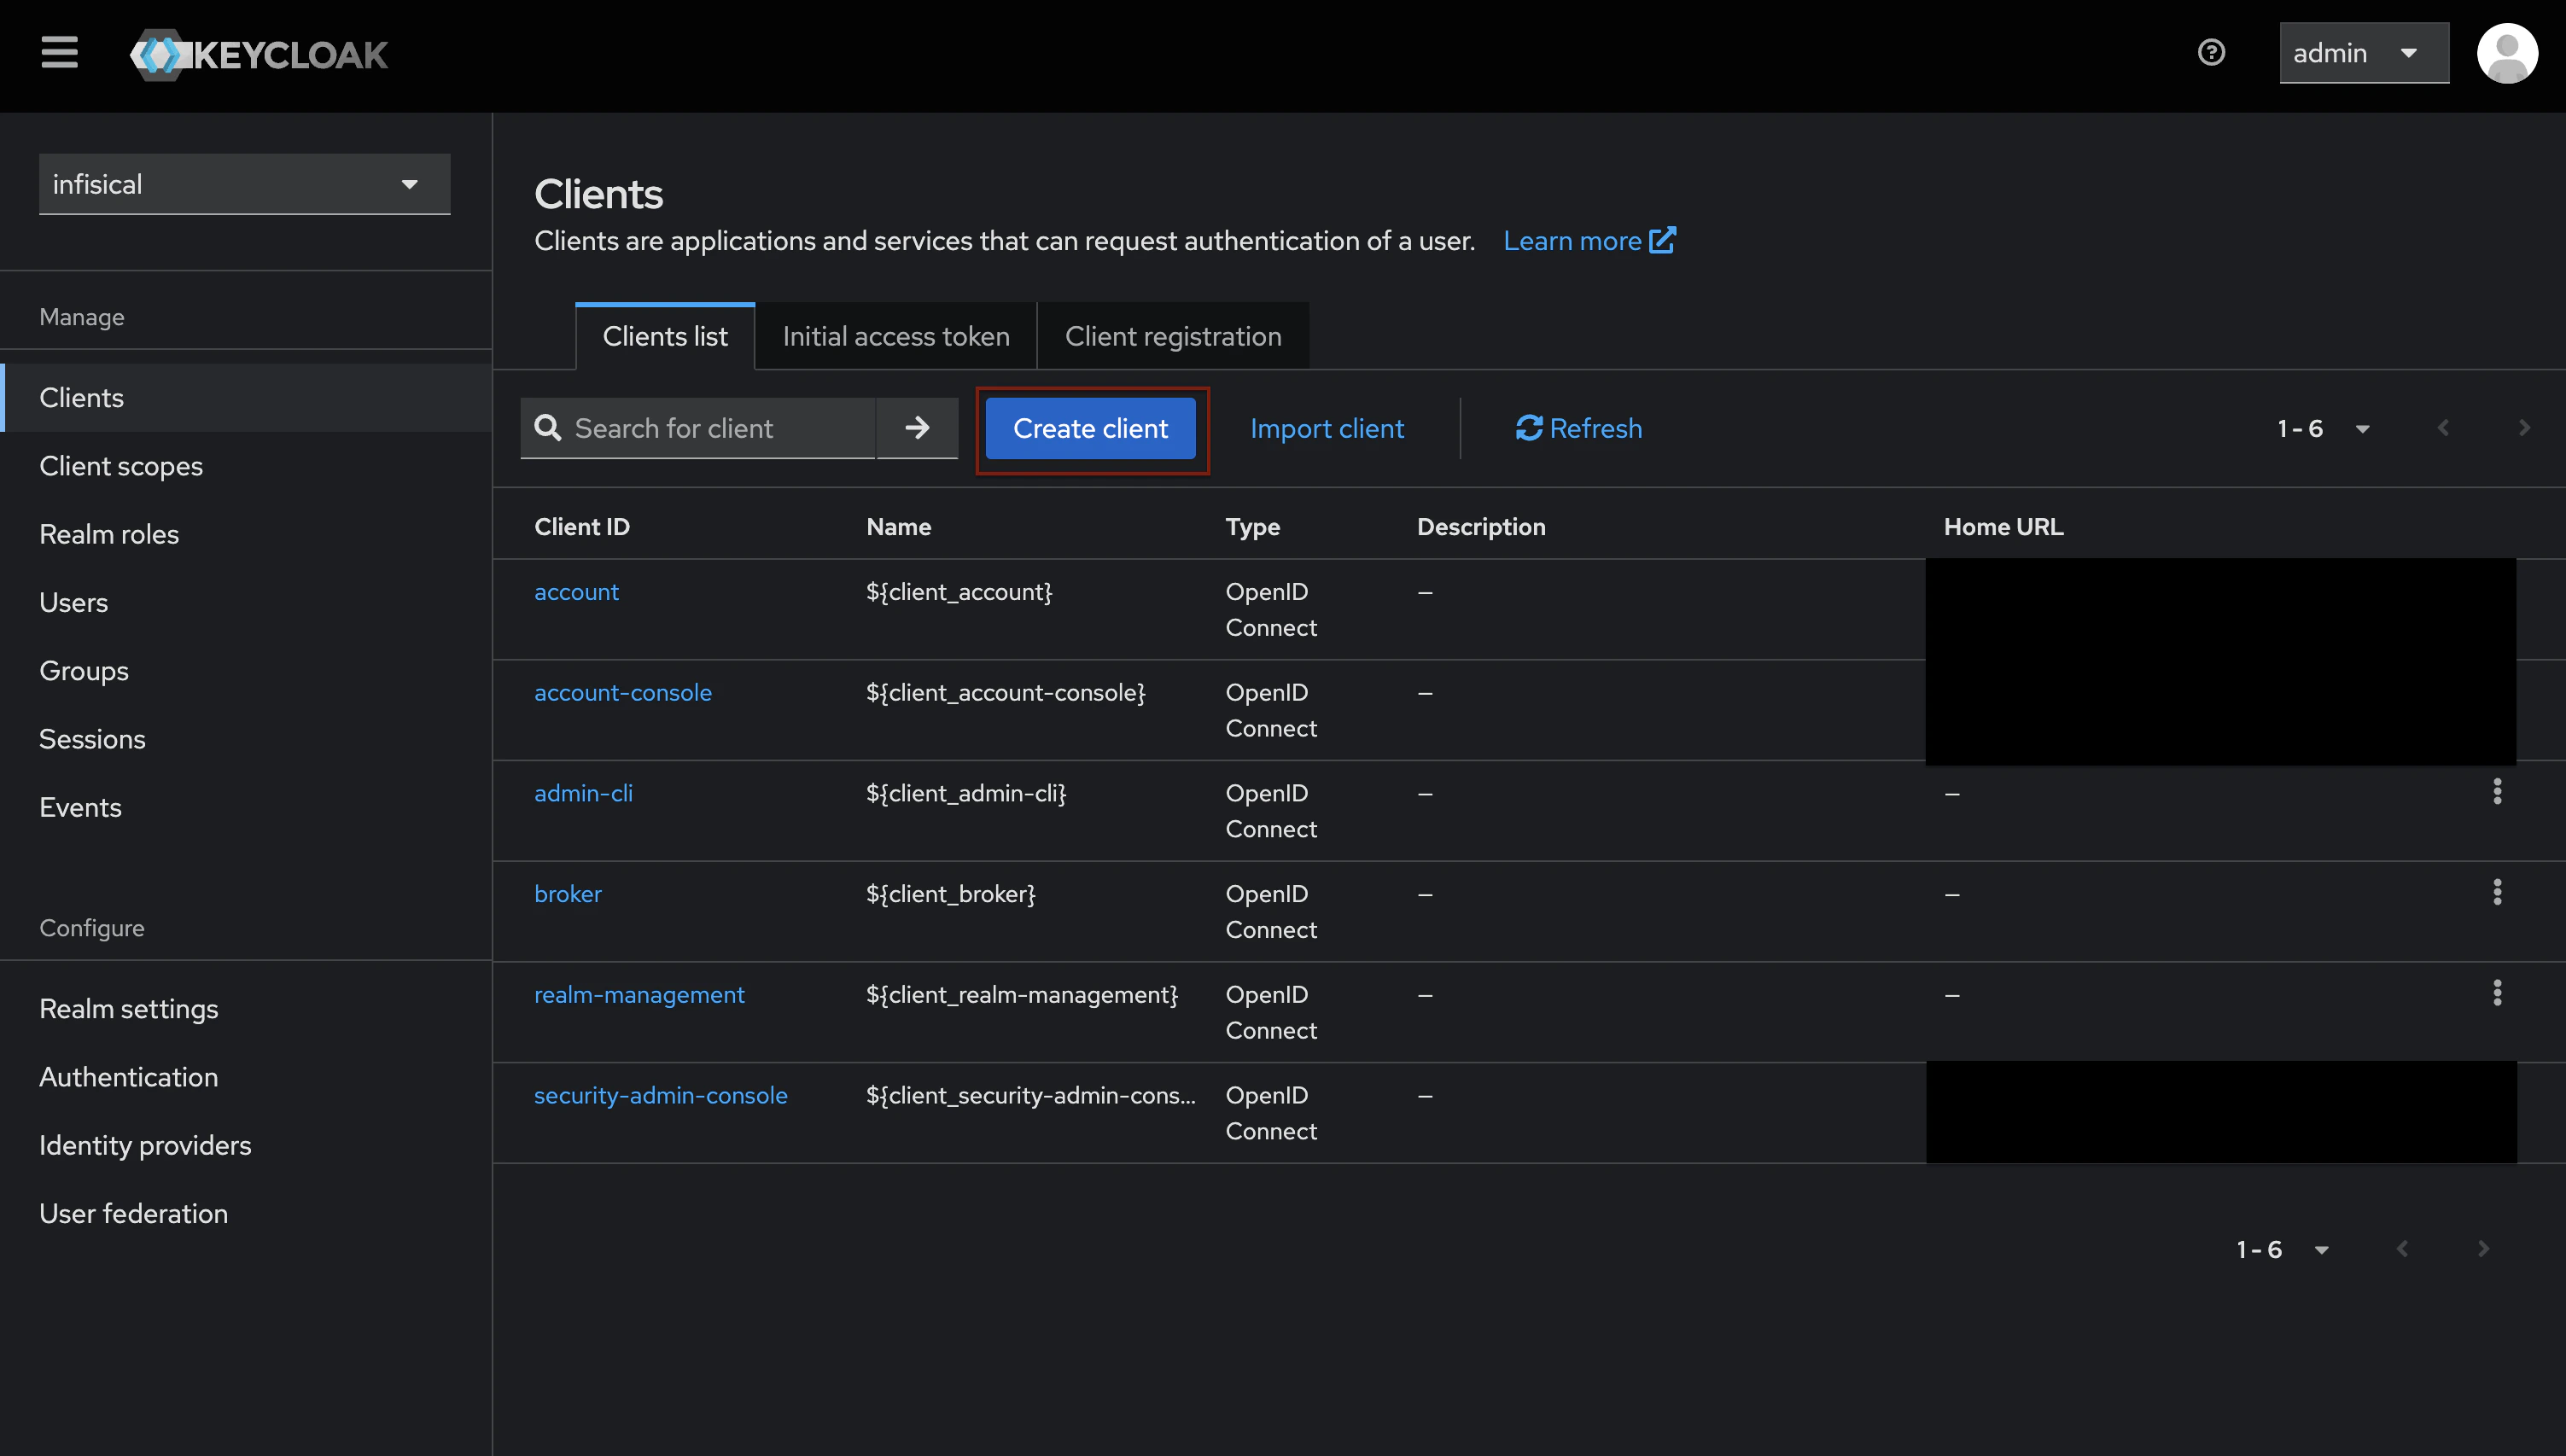Open top 1 - 6 per-page dropdown
The image size is (2566, 1456).
click(2323, 429)
